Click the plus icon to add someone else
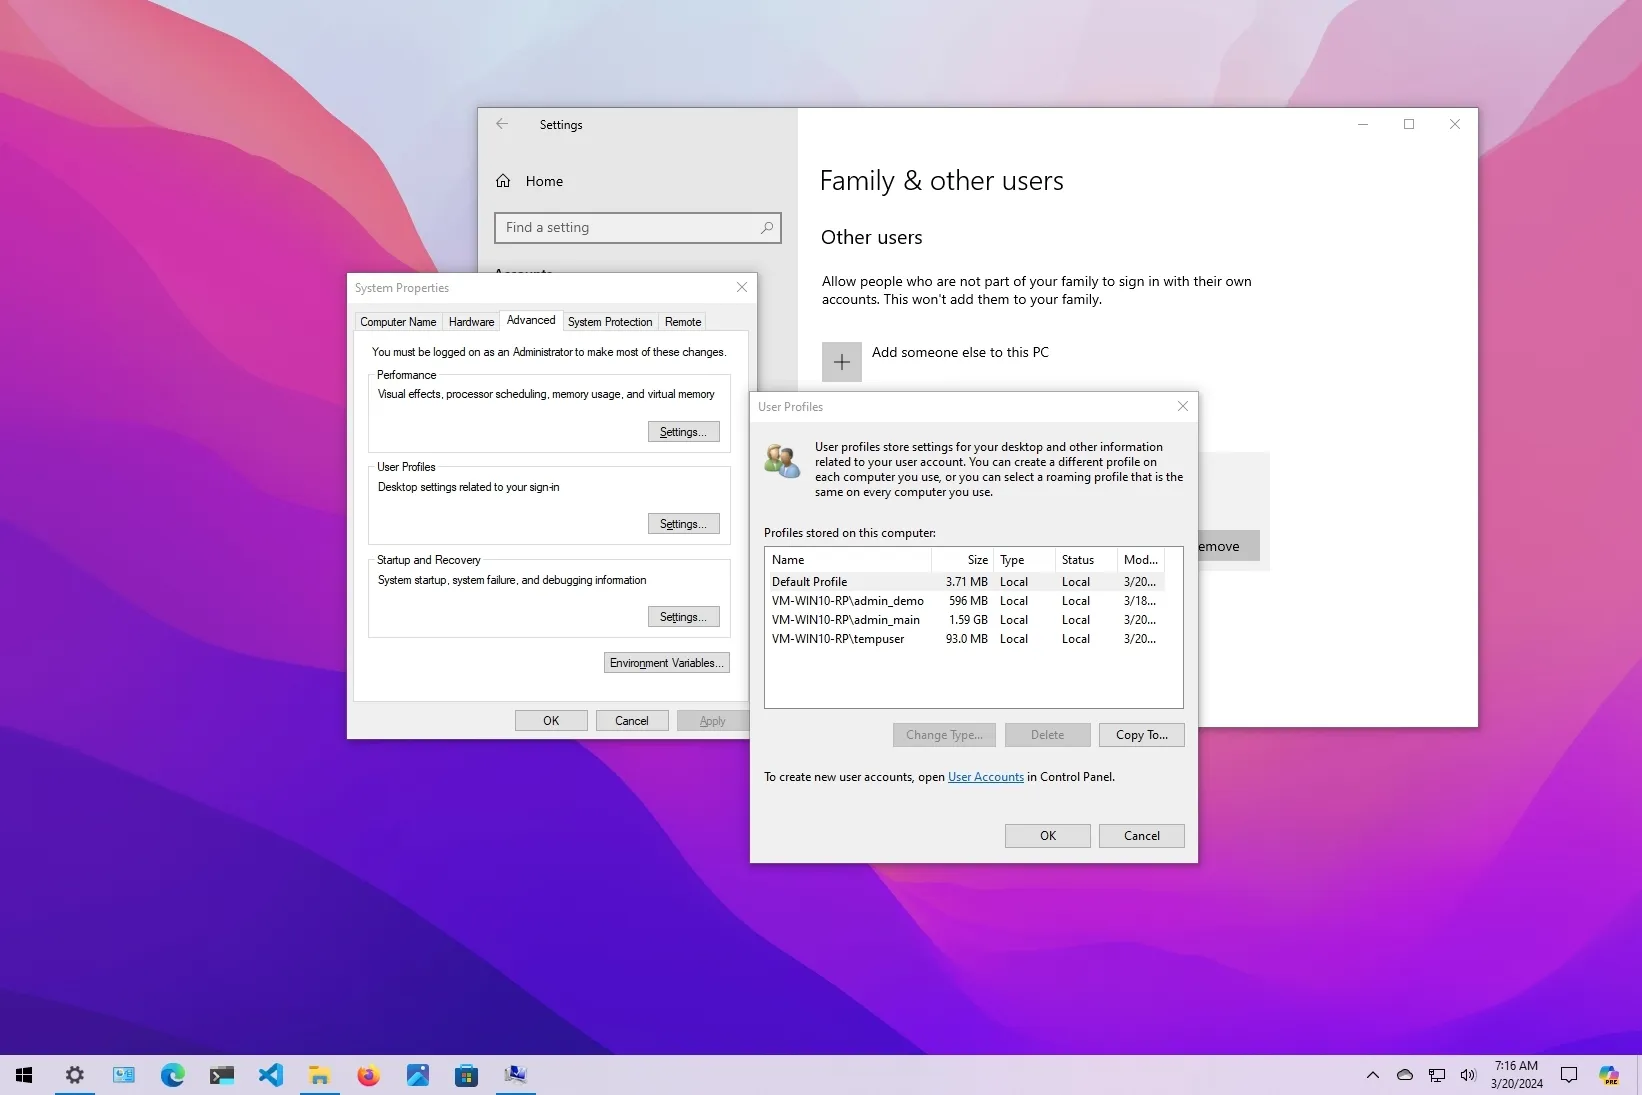Image resolution: width=1642 pixels, height=1095 pixels. [x=841, y=361]
